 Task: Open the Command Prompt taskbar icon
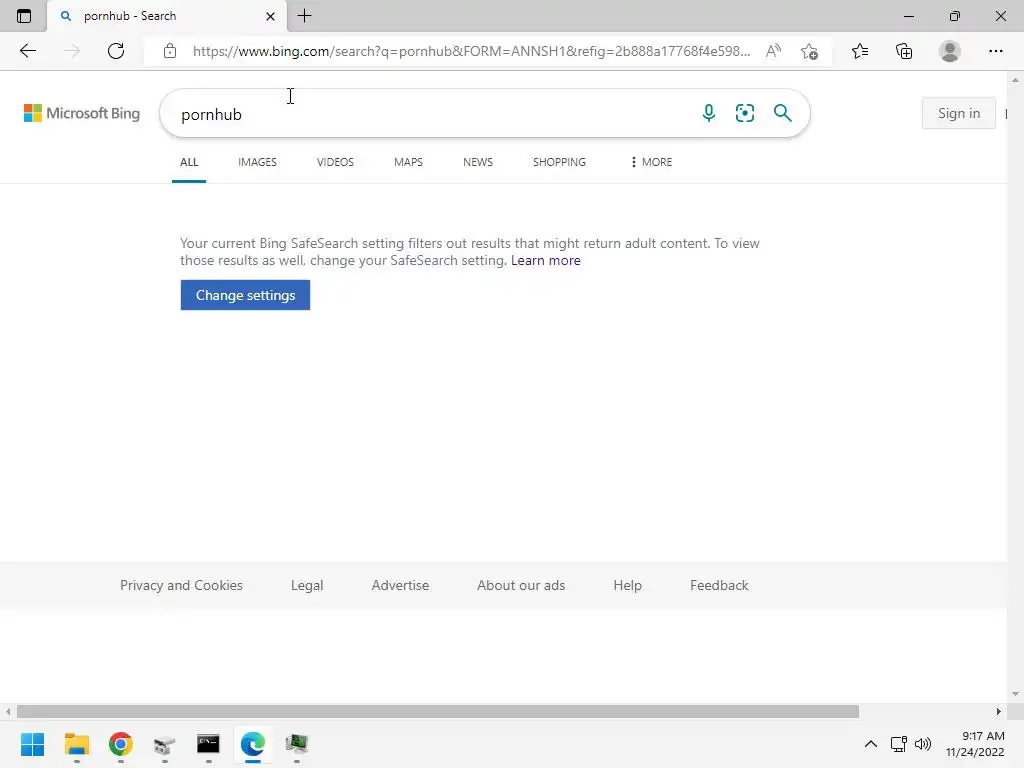[x=208, y=744]
